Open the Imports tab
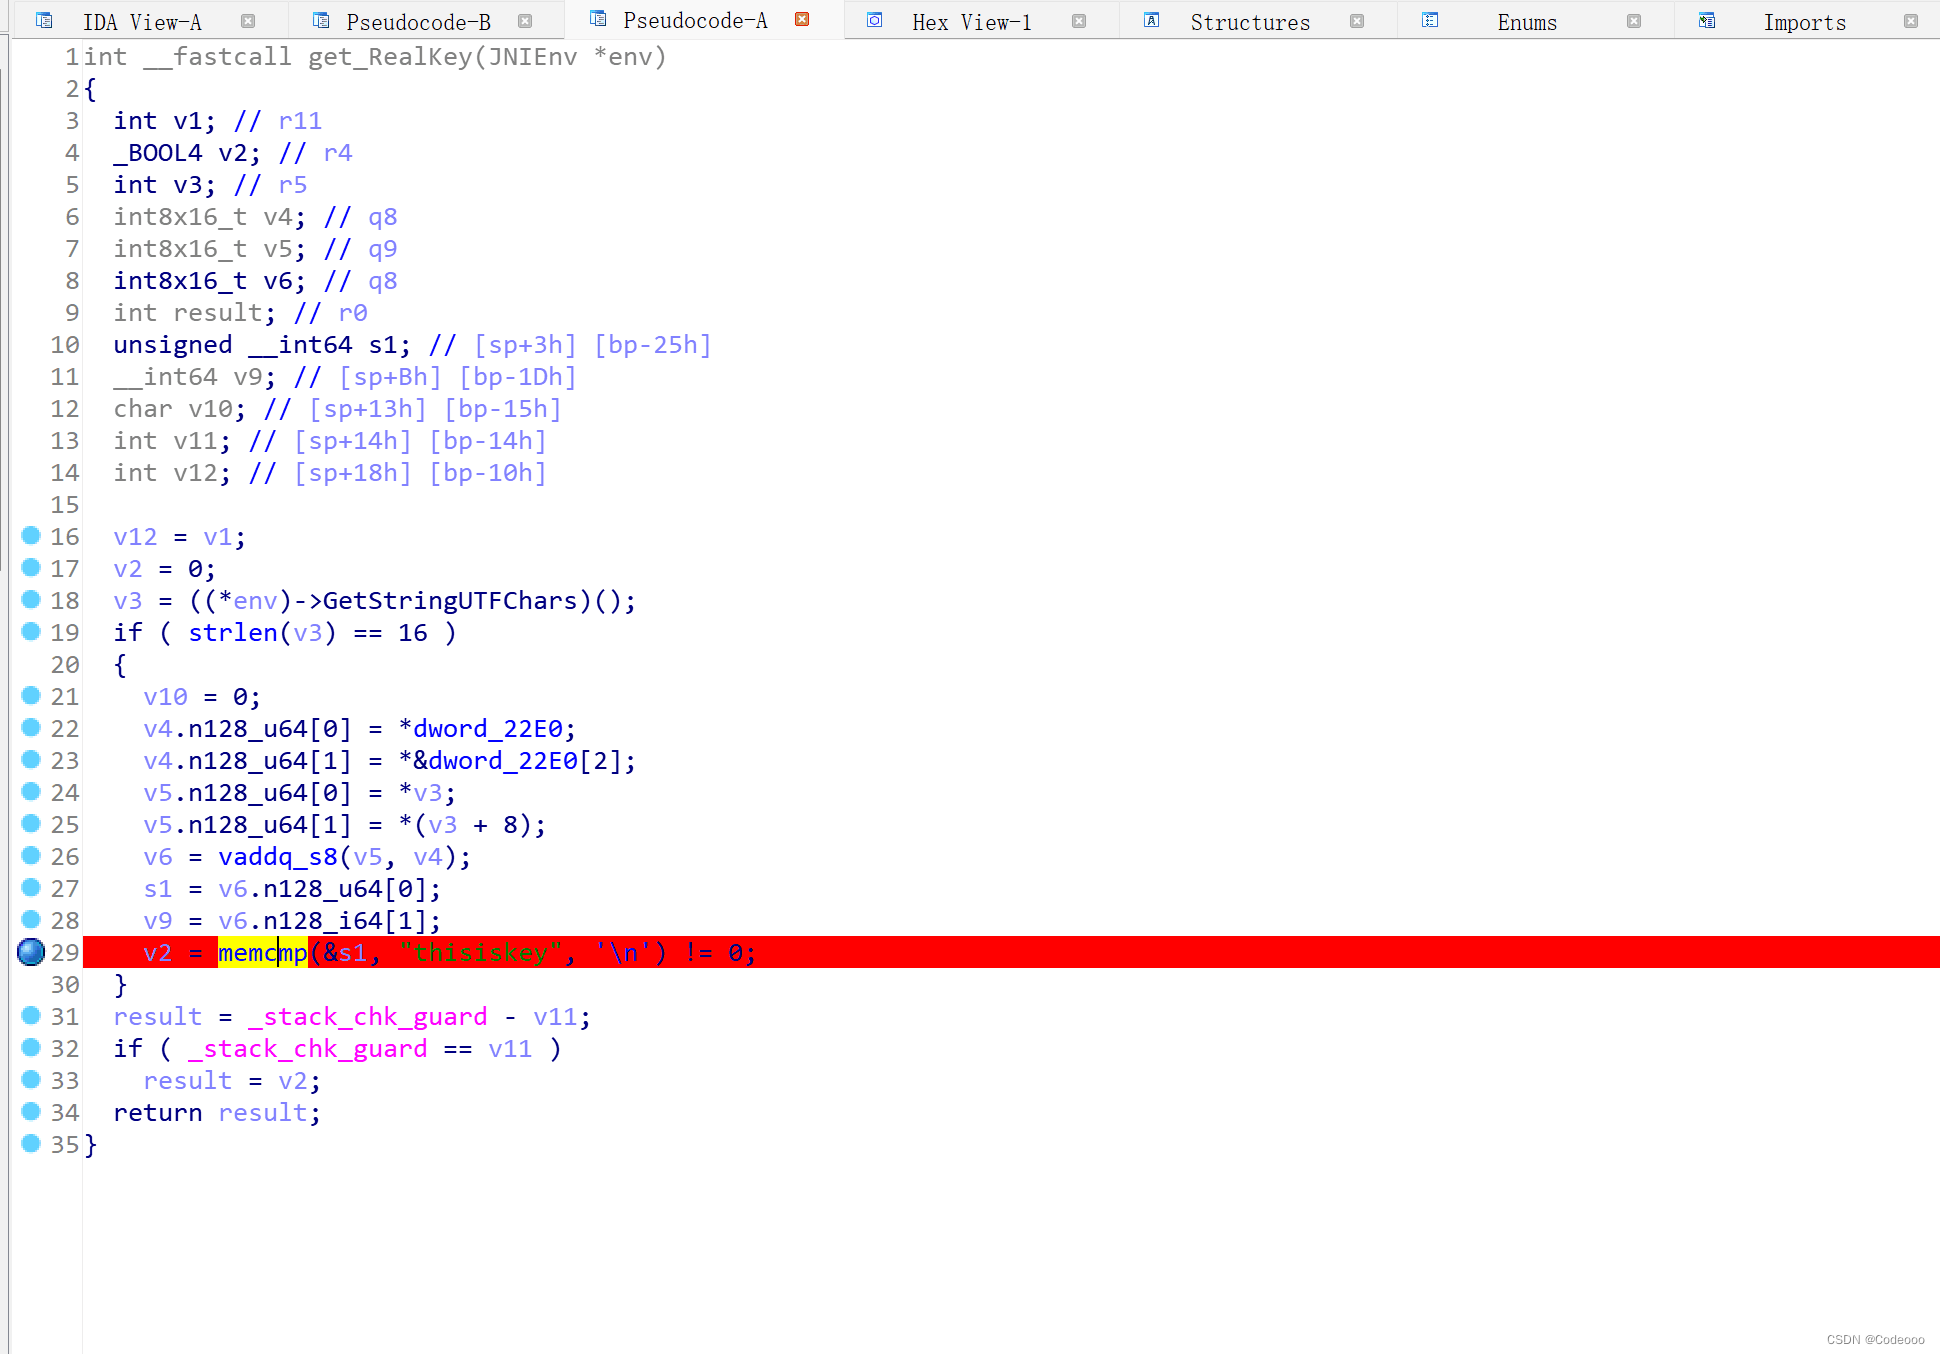The width and height of the screenshot is (1940, 1354). [1805, 22]
